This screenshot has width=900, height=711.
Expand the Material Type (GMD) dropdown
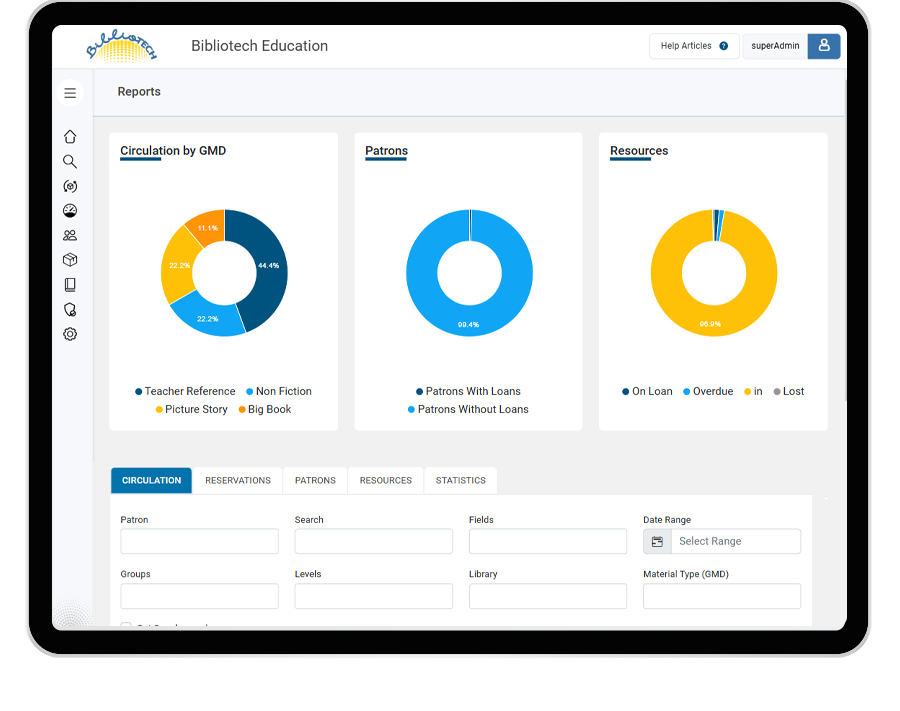[x=721, y=596]
